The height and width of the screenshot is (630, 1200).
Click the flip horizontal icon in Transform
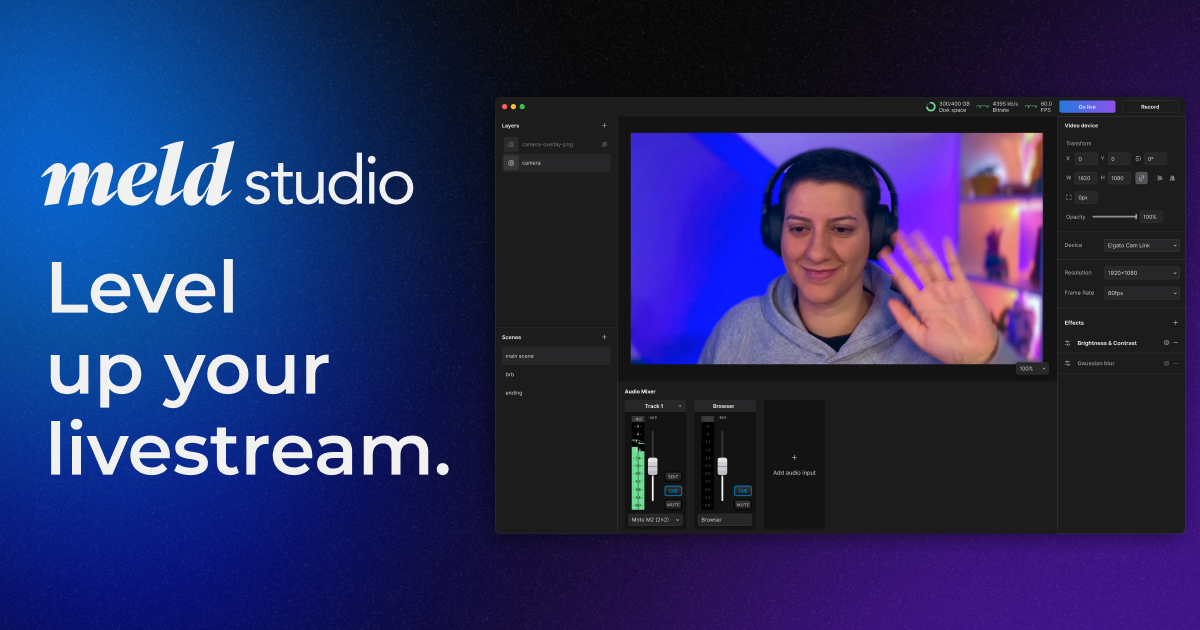pyautogui.click(x=1160, y=178)
